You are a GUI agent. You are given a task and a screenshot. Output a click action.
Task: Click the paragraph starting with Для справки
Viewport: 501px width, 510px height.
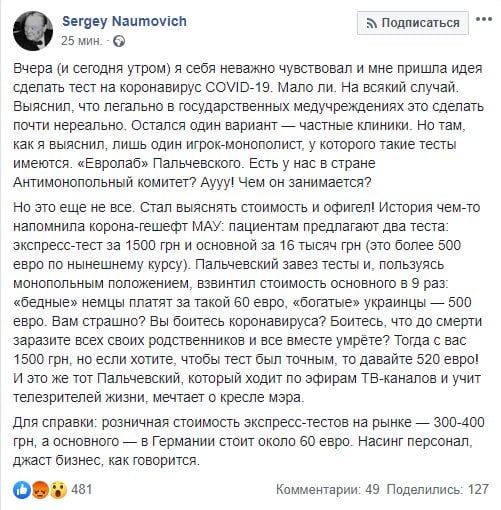(x=249, y=441)
